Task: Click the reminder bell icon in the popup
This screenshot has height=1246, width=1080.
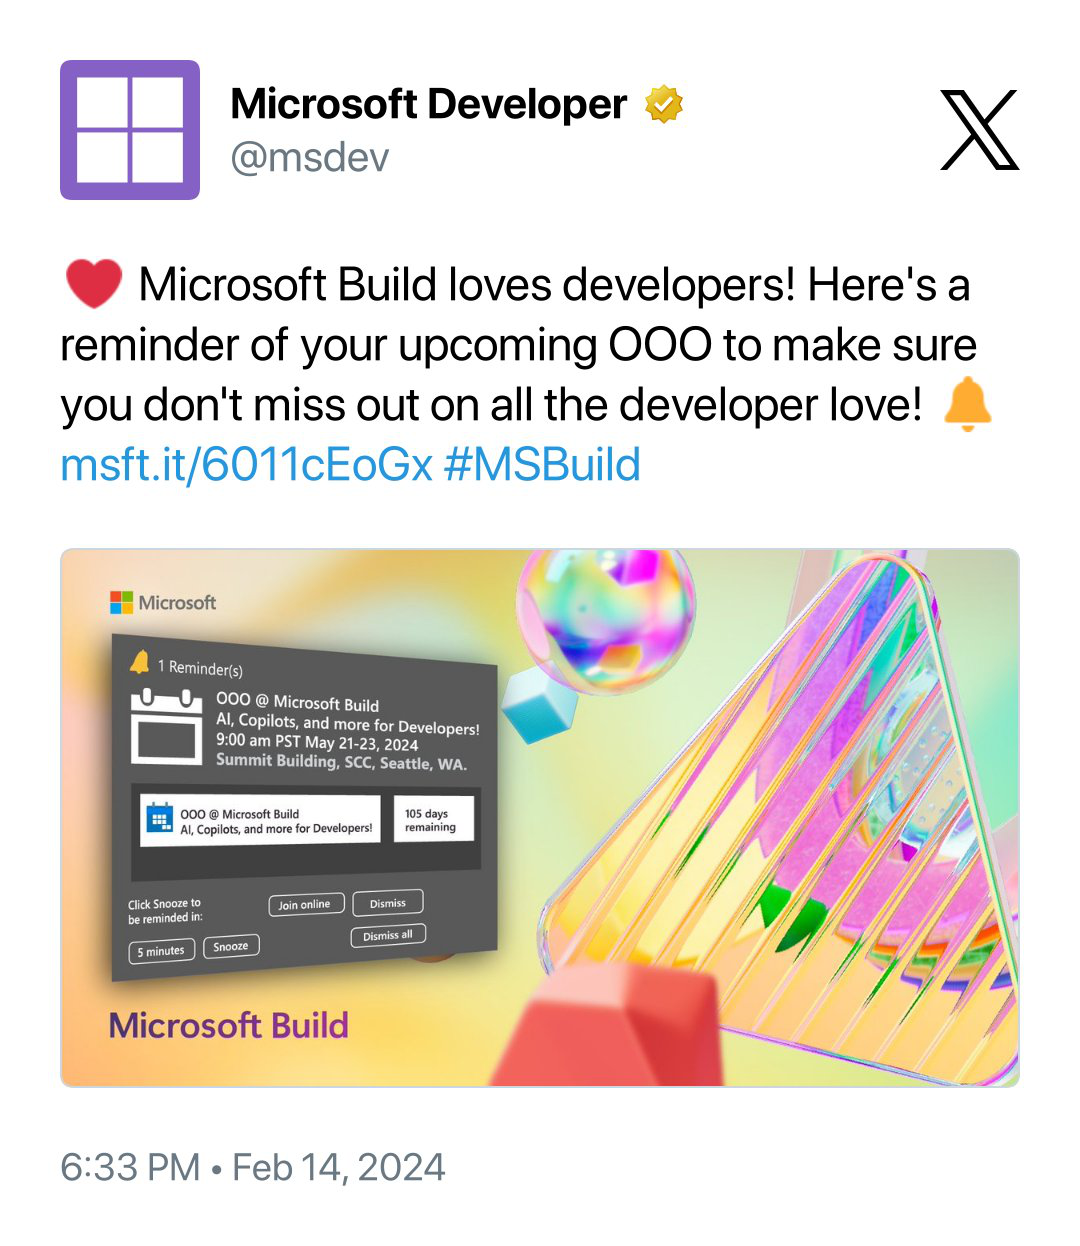Action: pos(140,661)
